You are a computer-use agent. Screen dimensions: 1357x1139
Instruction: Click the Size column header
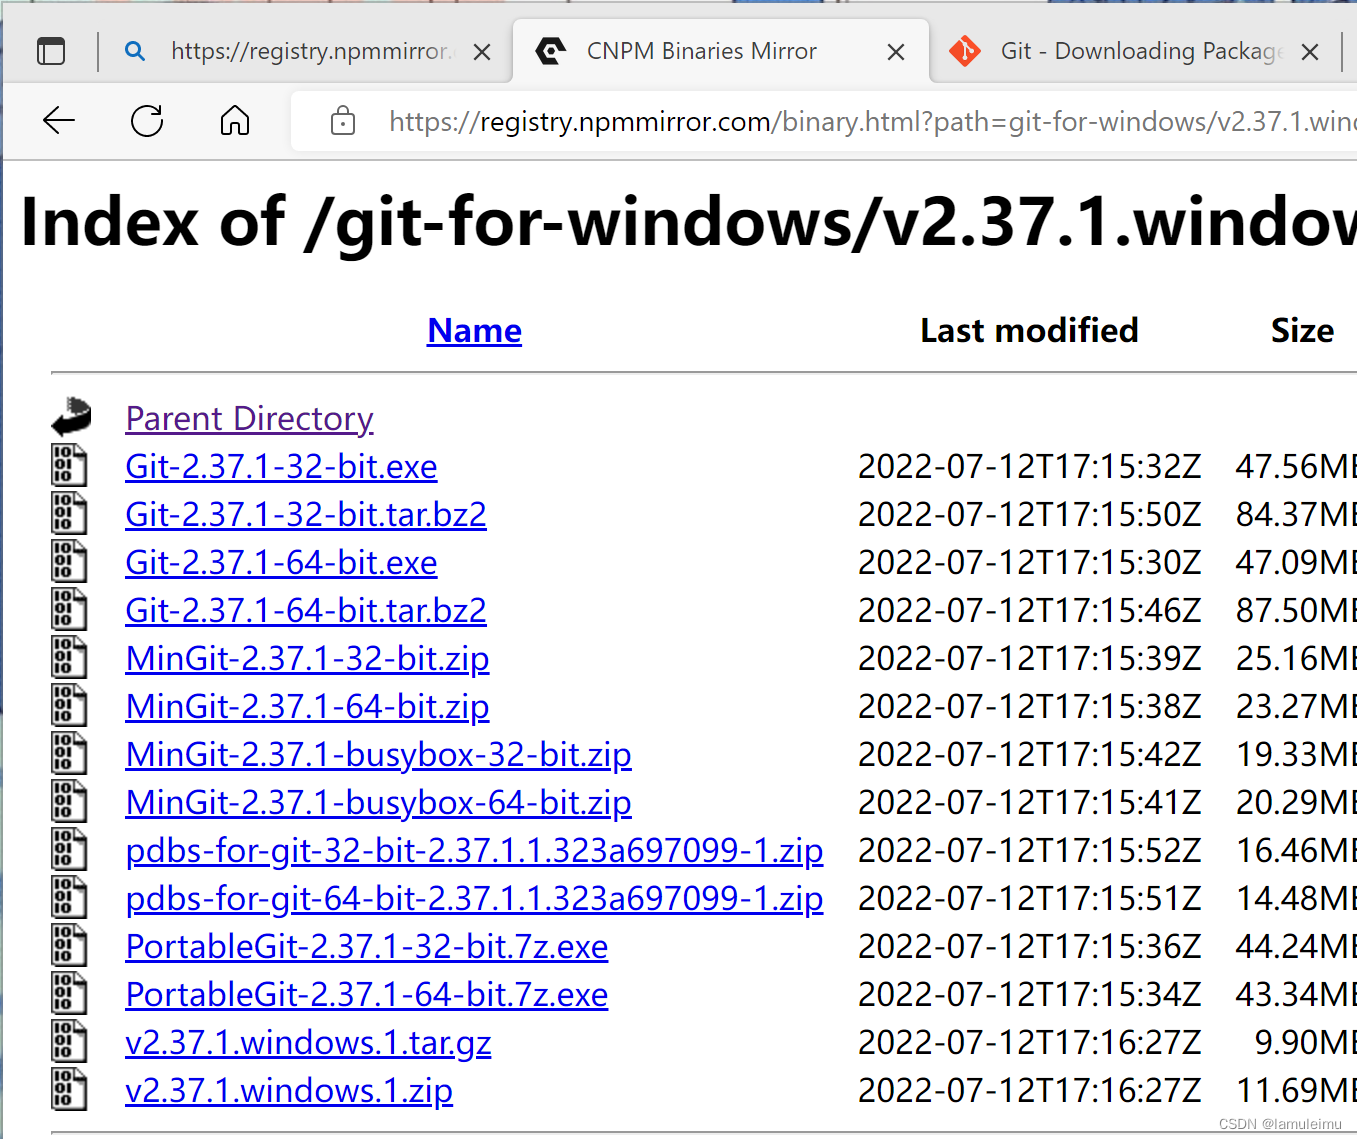tap(1302, 330)
